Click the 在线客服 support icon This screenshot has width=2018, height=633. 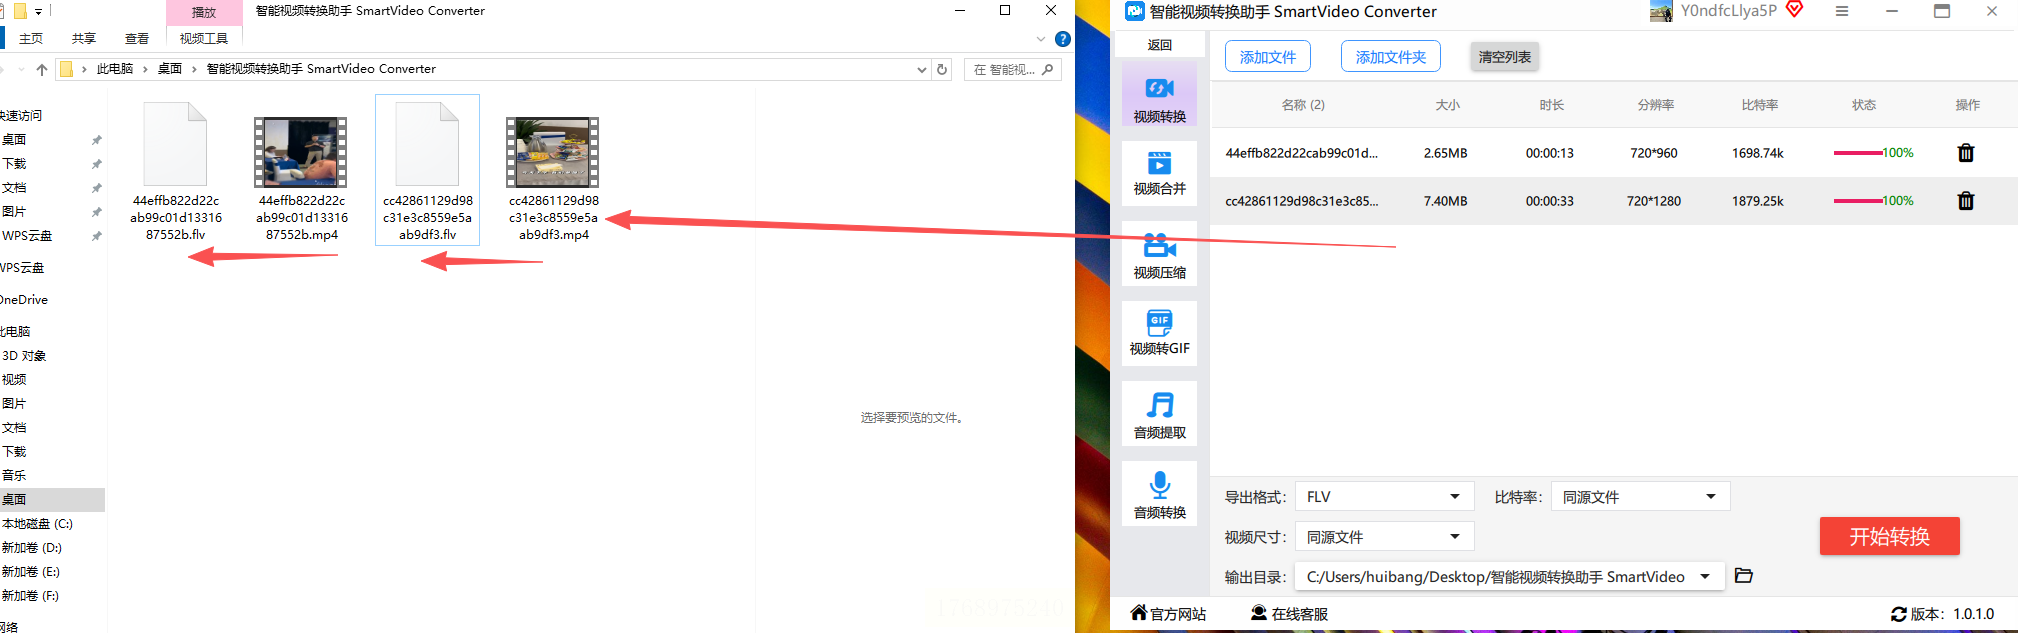pos(1259,613)
